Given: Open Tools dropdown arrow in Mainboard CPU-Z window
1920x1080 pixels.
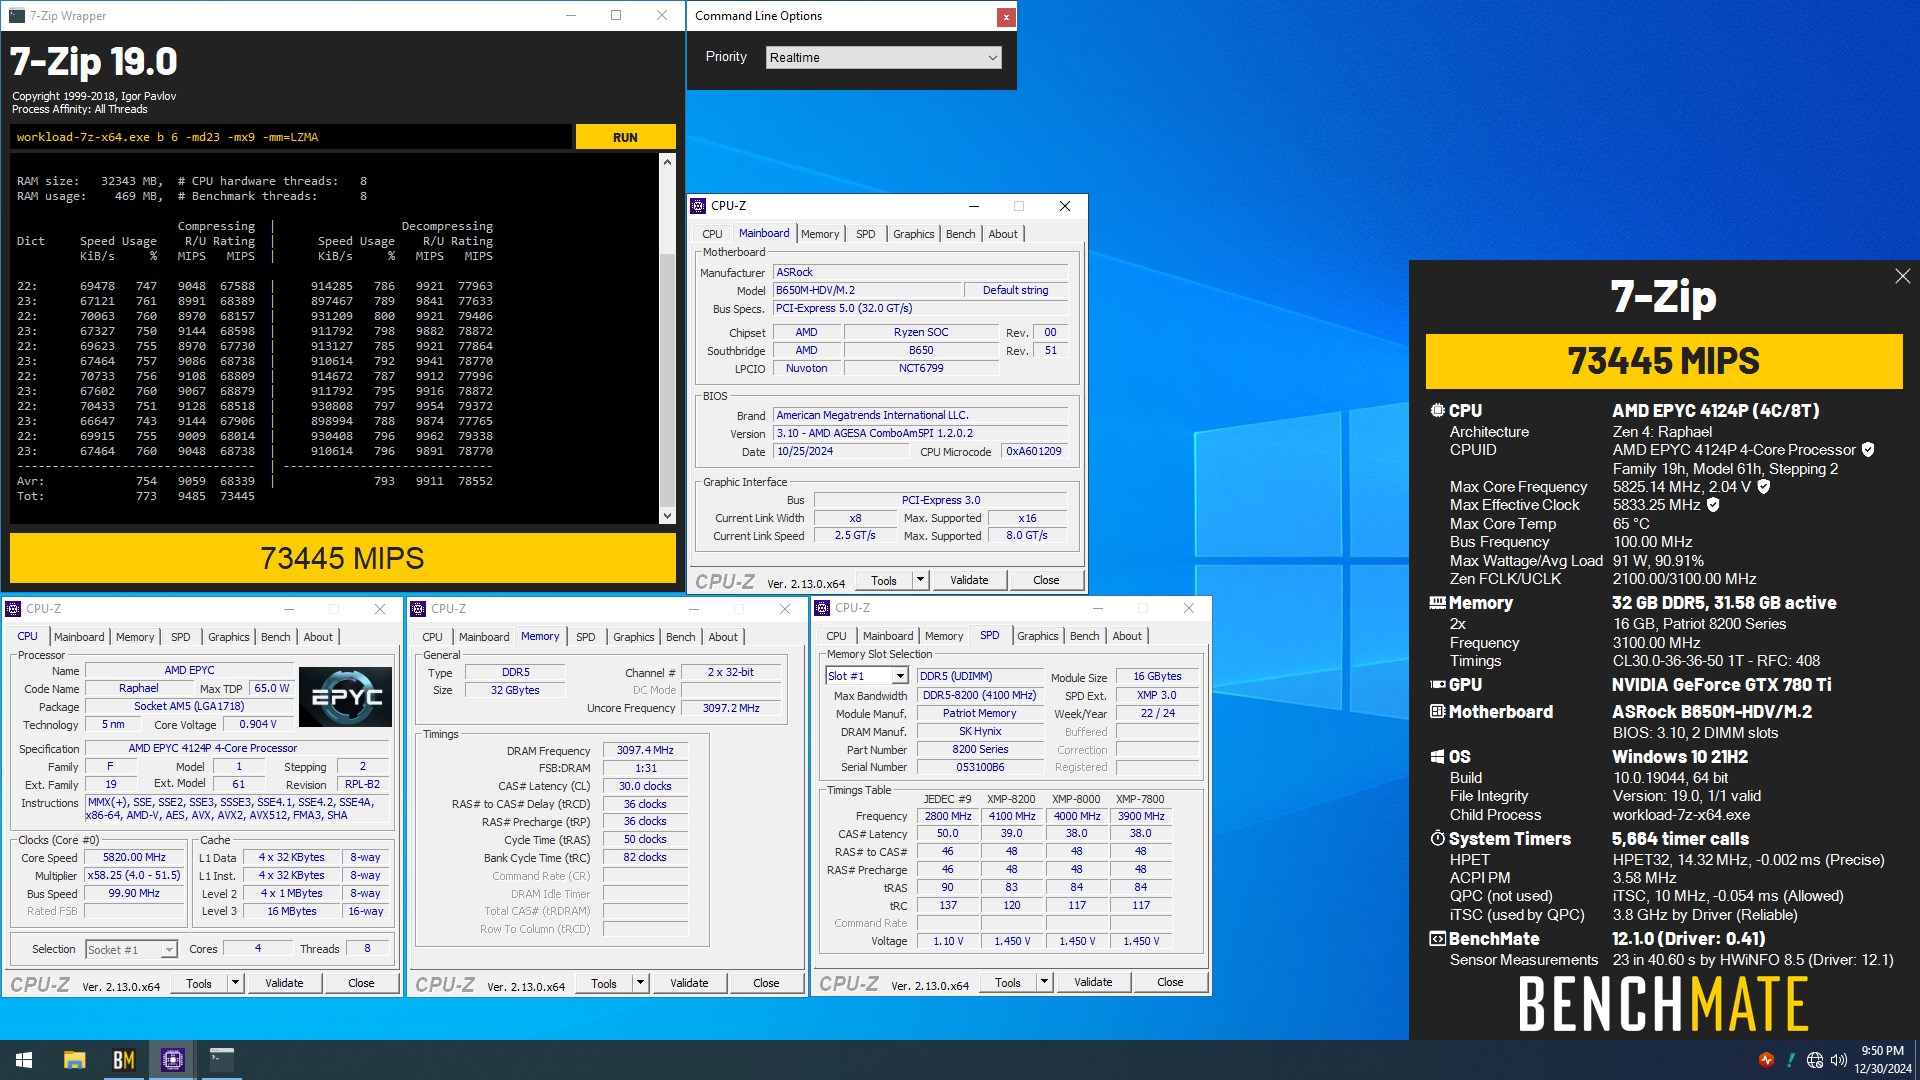Looking at the screenshot, I should coord(920,580).
